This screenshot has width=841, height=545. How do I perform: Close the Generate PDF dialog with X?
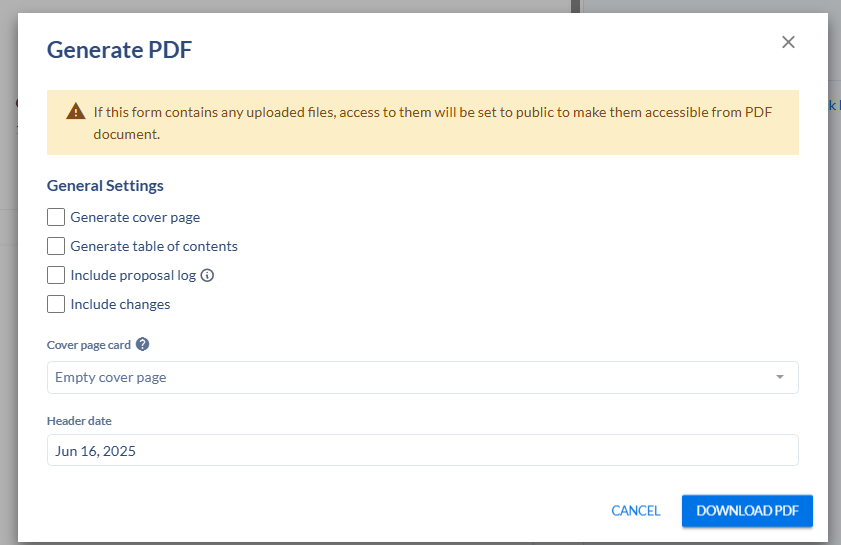[x=788, y=42]
